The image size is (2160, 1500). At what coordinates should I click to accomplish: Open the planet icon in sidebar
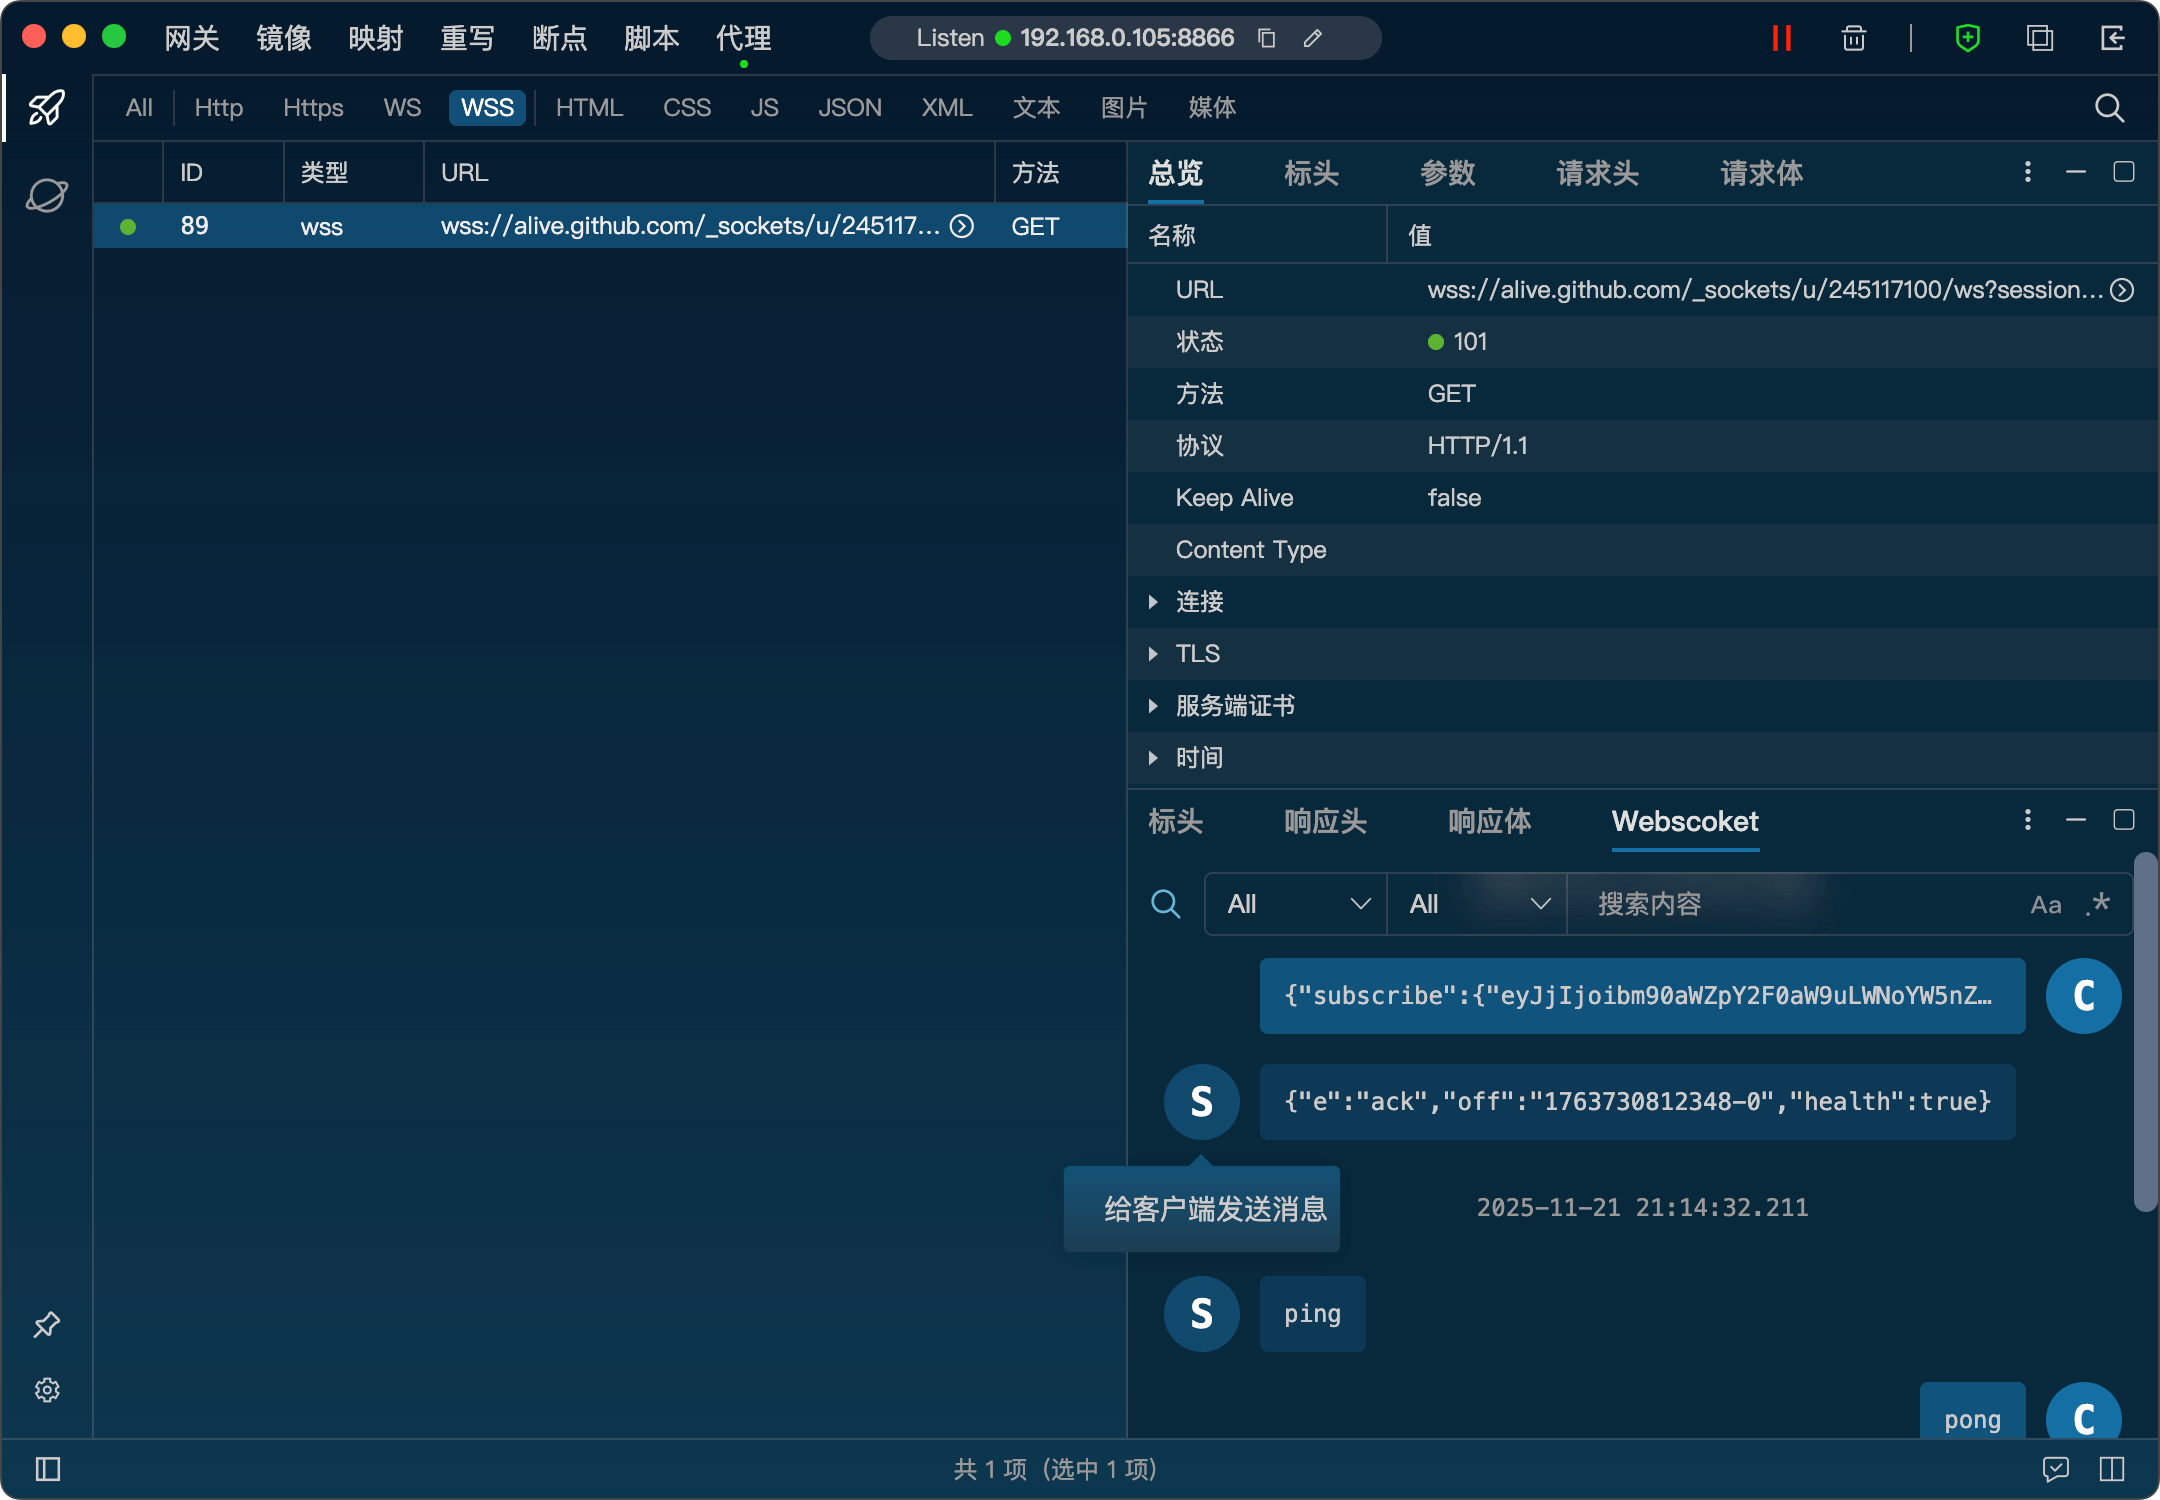(x=47, y=195)
